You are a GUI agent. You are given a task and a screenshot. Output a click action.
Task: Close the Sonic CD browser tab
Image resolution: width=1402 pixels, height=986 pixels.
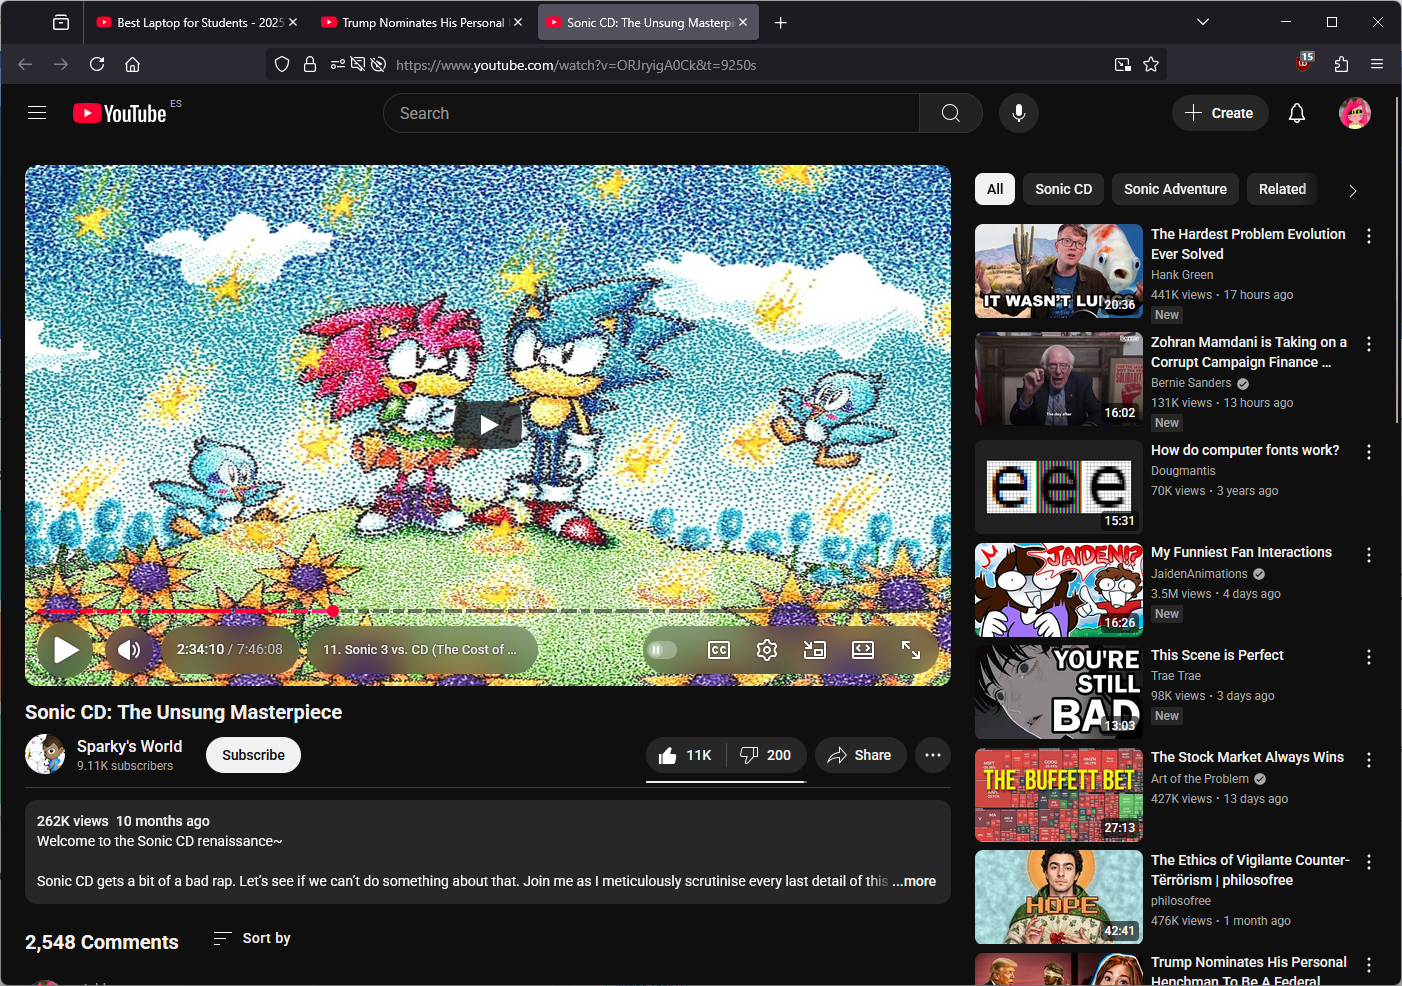coord(743,22)
